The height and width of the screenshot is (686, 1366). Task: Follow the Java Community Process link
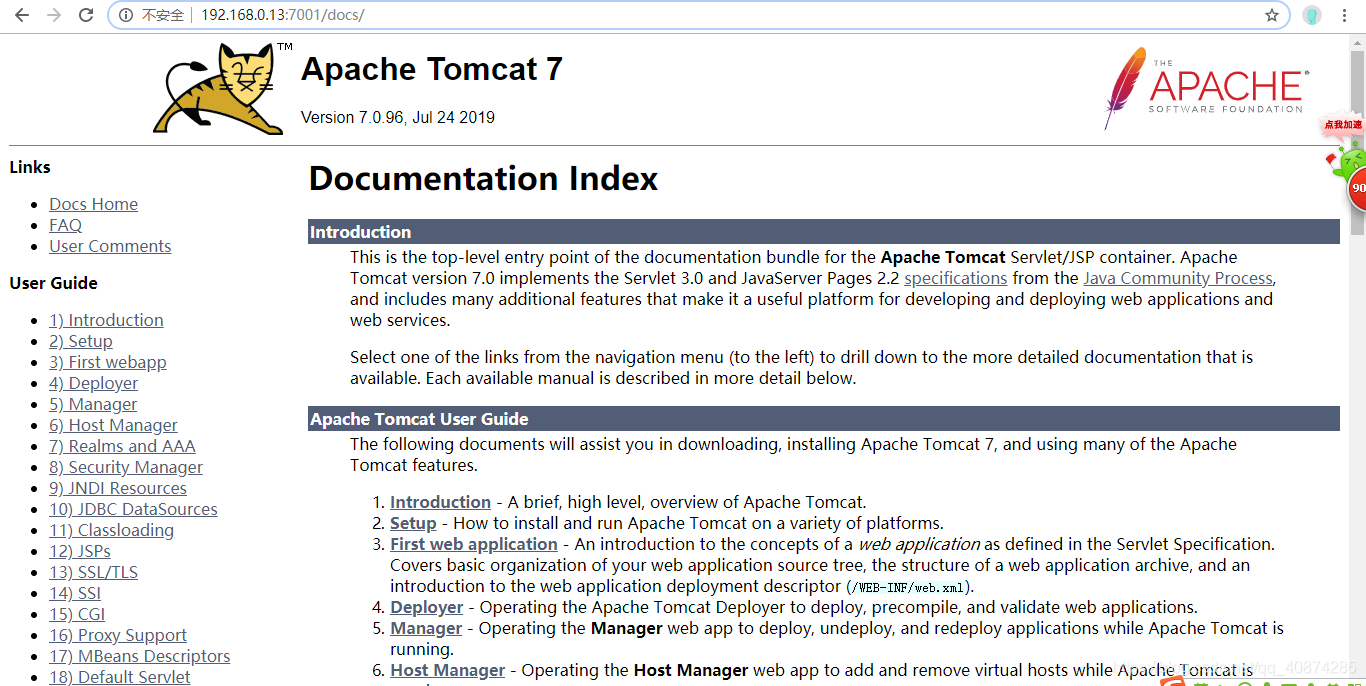click(1178, 278)
